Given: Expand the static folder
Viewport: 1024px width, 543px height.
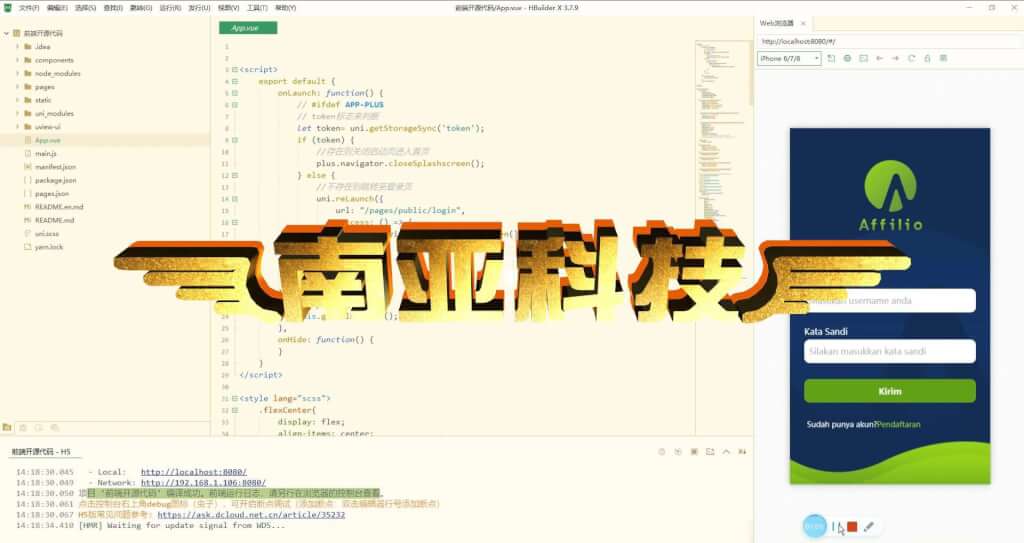Looking at the screenshot, I should pos(18,100).
